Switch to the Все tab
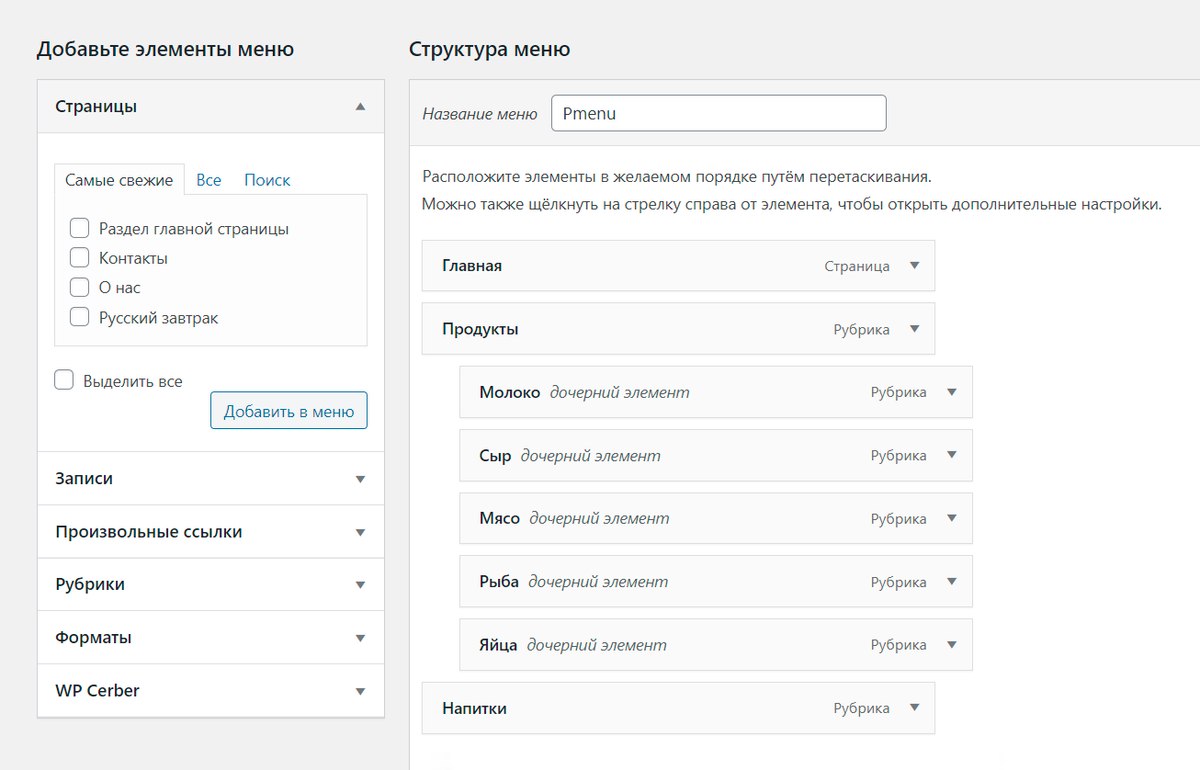1200x770 pixels. coord(209,180)
